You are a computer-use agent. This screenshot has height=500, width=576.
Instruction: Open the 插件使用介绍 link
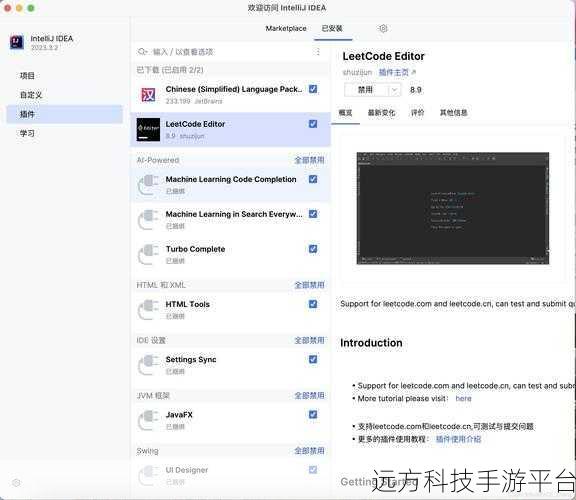click(x=458, y=439)
